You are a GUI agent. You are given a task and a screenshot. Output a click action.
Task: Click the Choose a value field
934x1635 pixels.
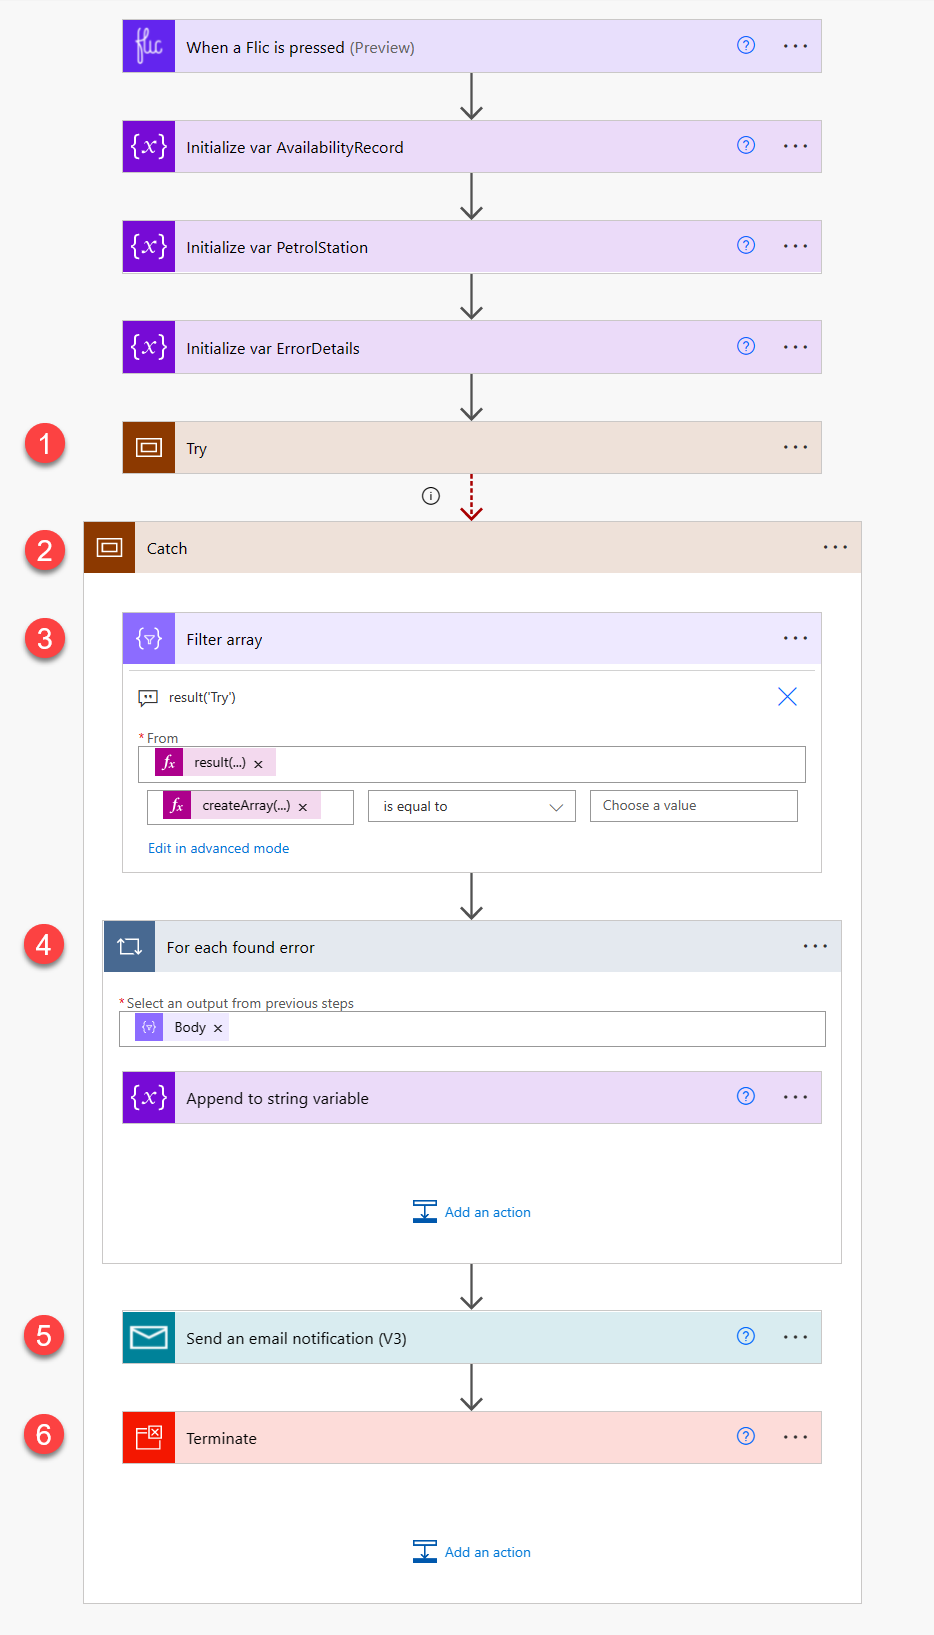693,806
